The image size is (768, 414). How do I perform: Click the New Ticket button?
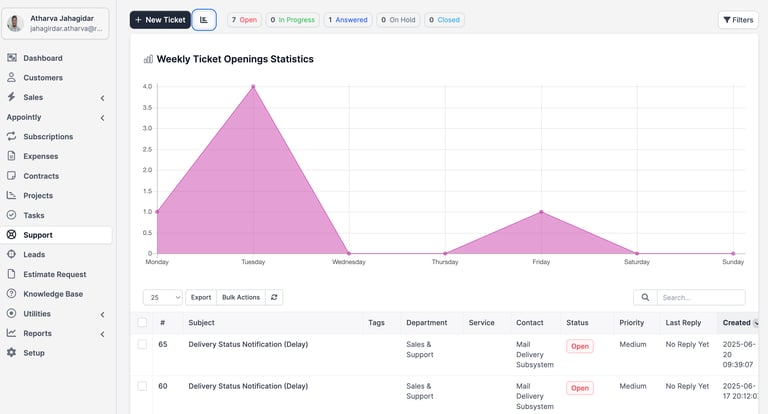[159, 19]
